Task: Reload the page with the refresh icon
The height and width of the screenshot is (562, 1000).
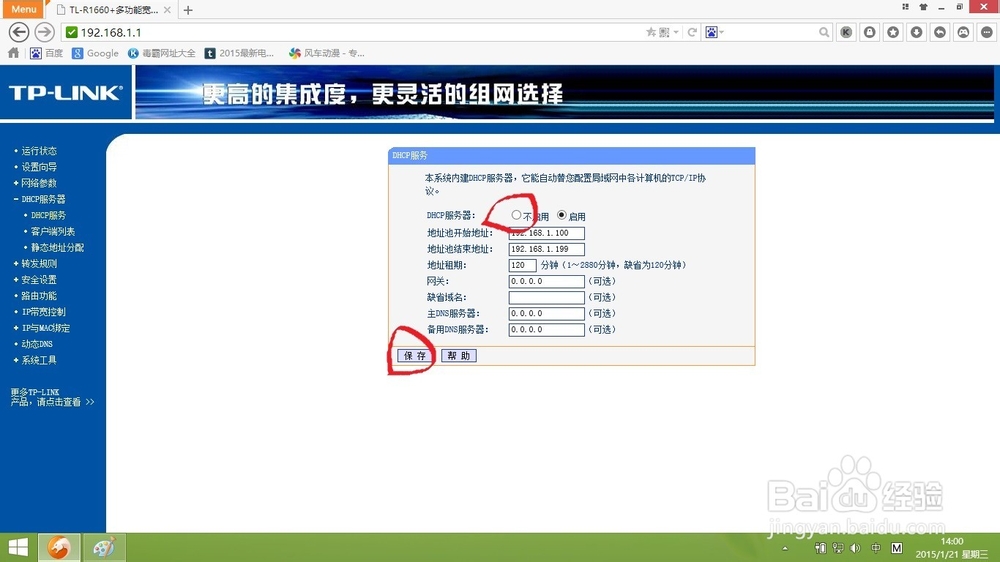Action: coord(692,32)
